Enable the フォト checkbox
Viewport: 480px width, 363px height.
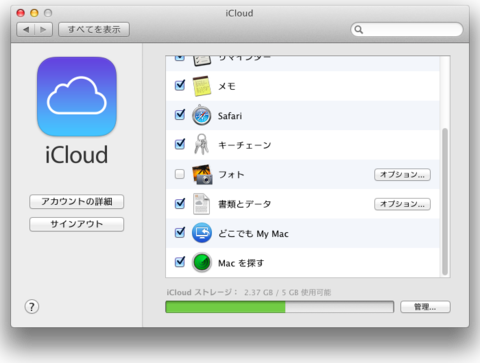180,174
